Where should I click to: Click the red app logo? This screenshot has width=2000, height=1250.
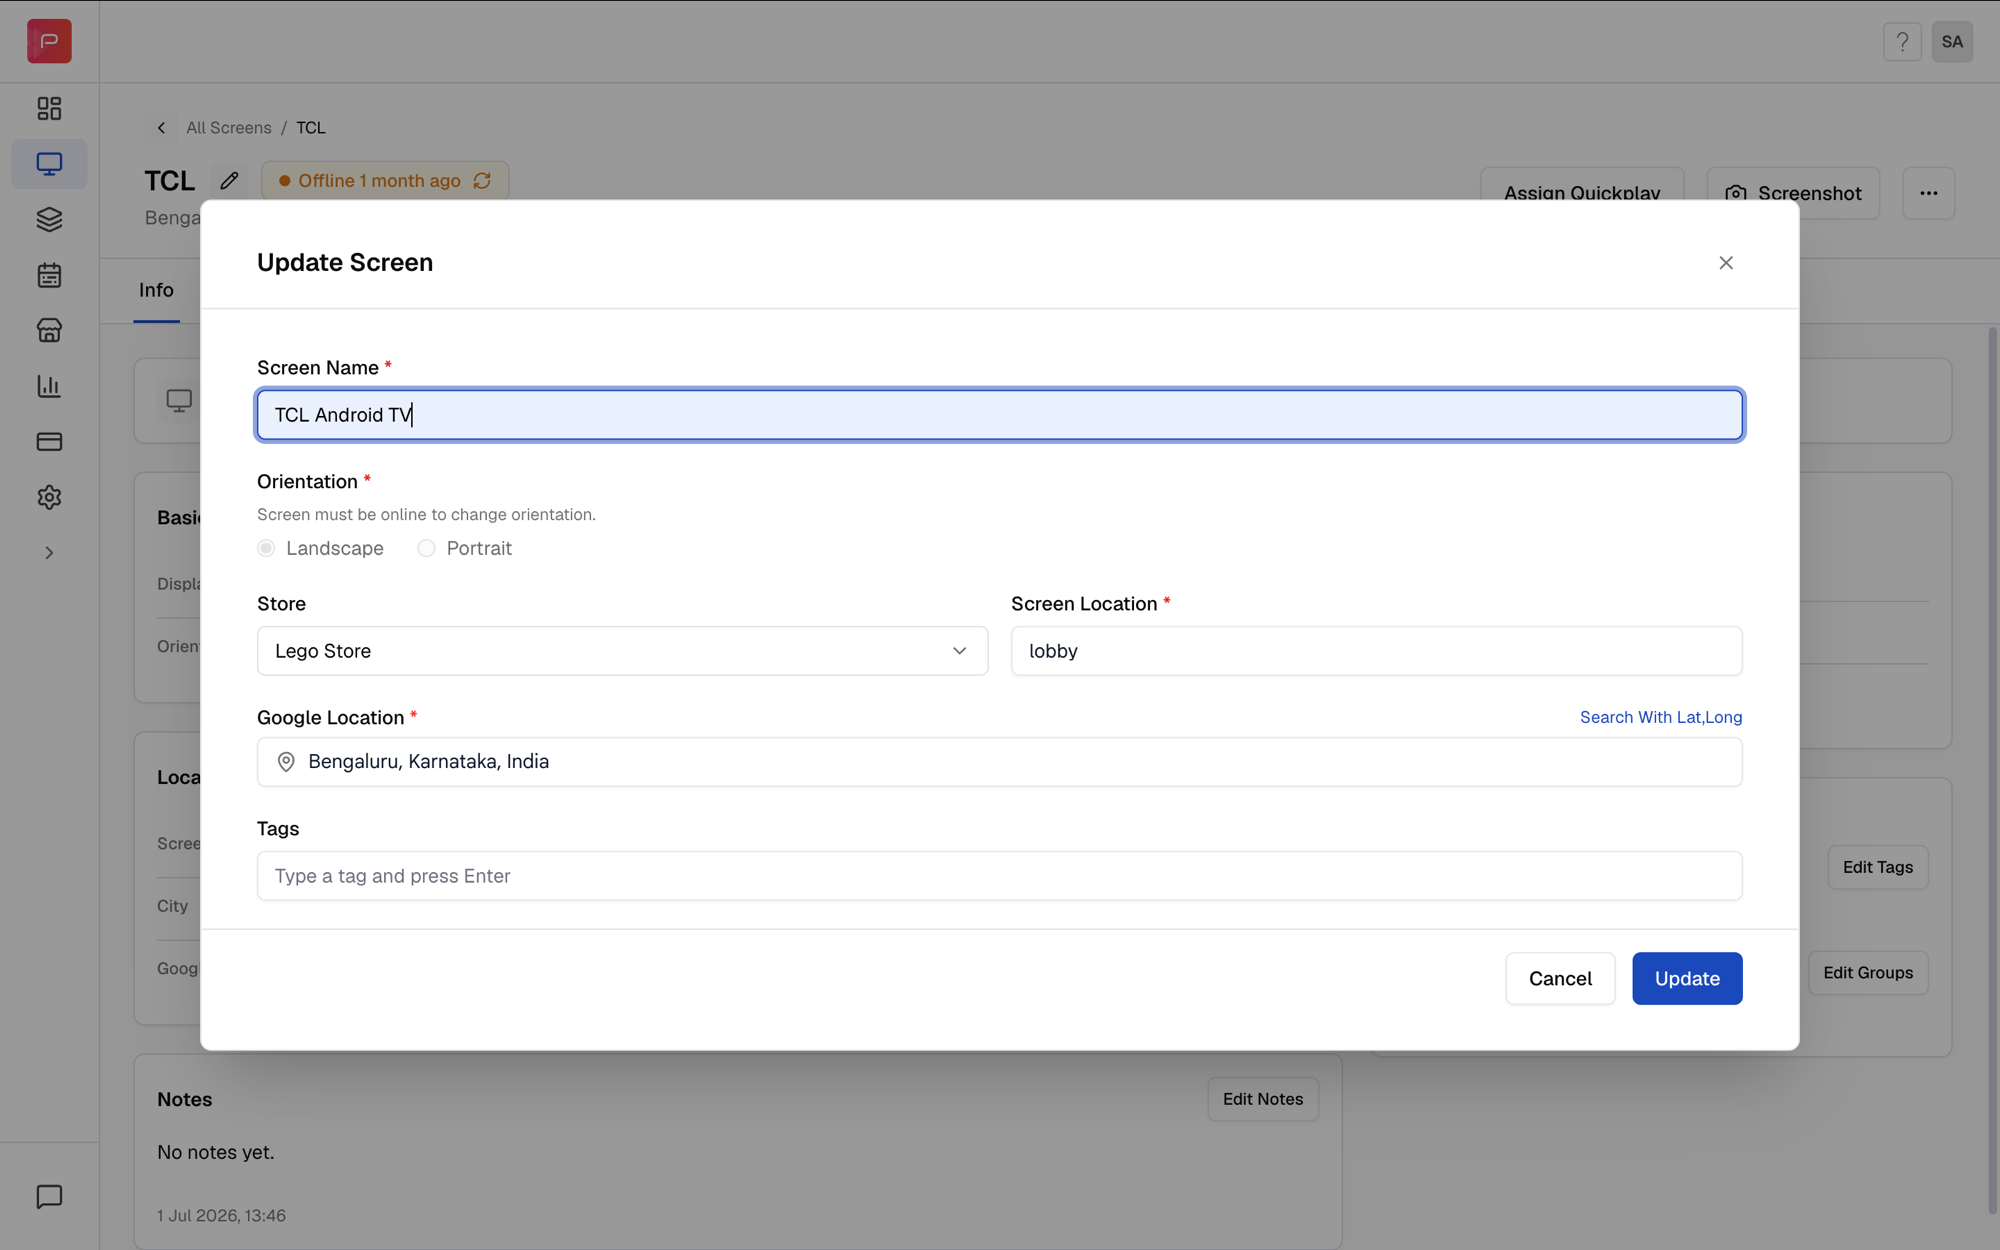point(49,41)
